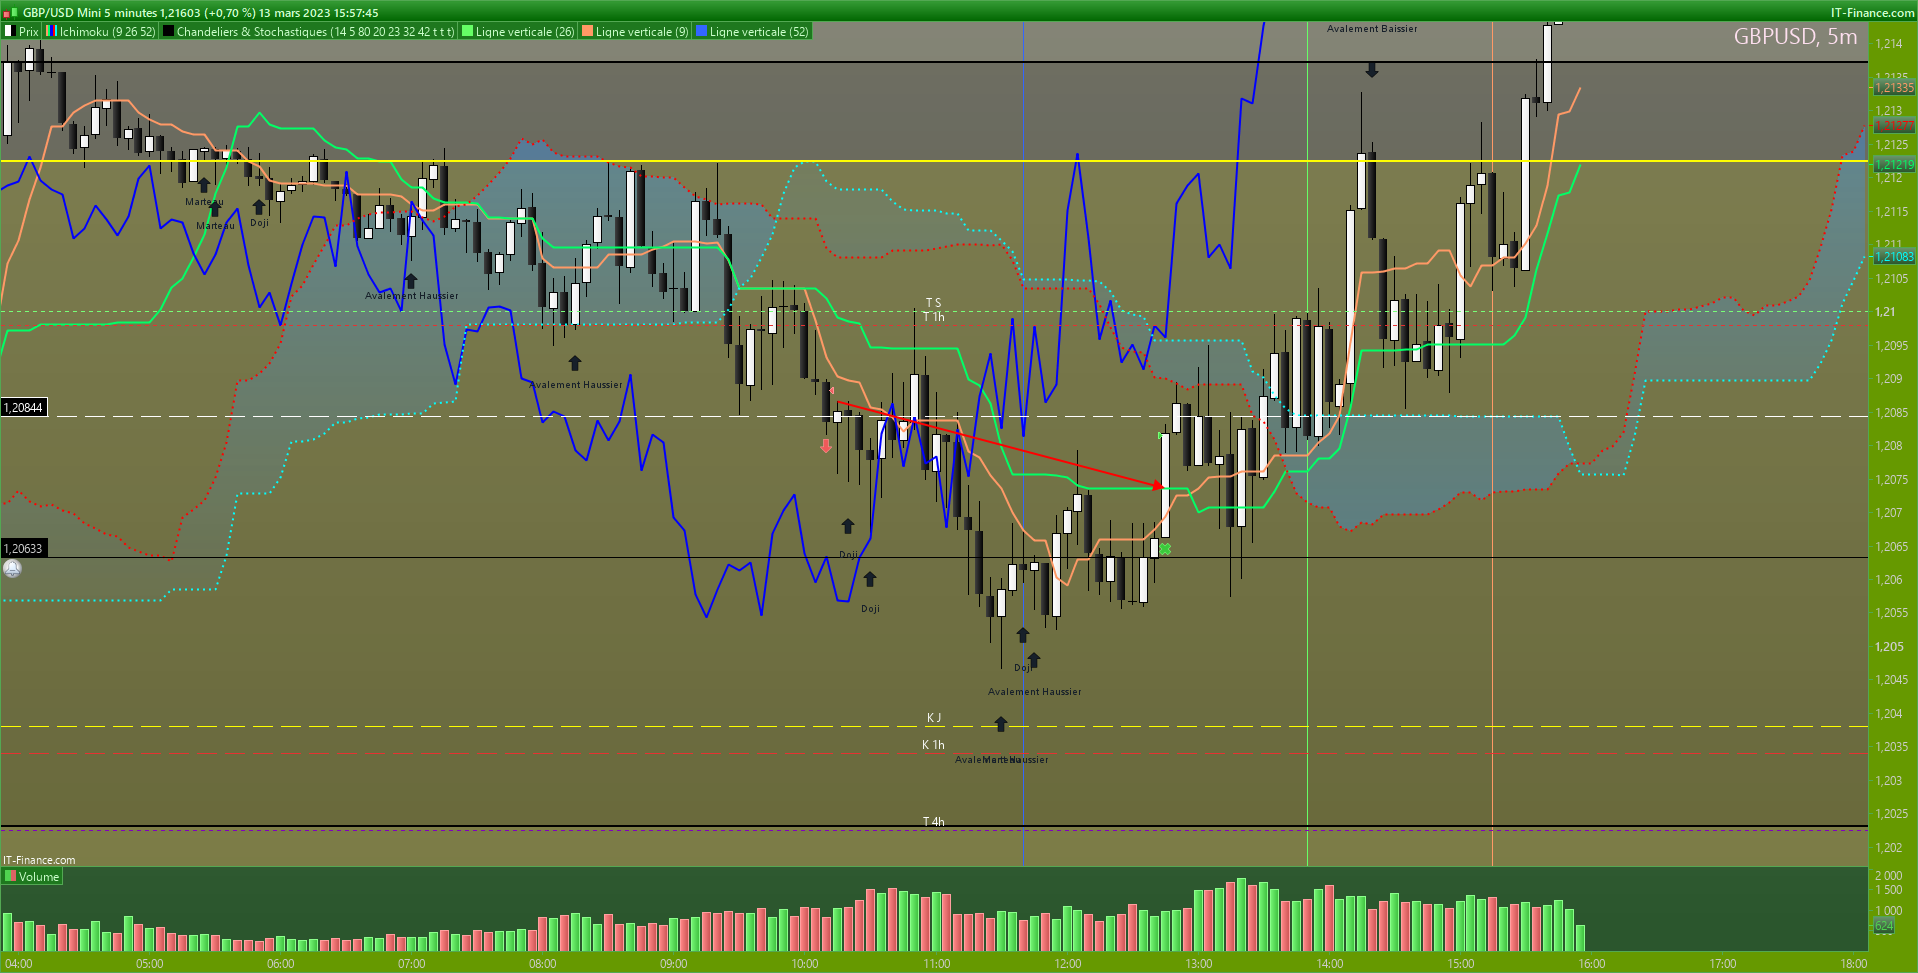Click the 1,20633 horizontal line price label

tap(24, 549)
